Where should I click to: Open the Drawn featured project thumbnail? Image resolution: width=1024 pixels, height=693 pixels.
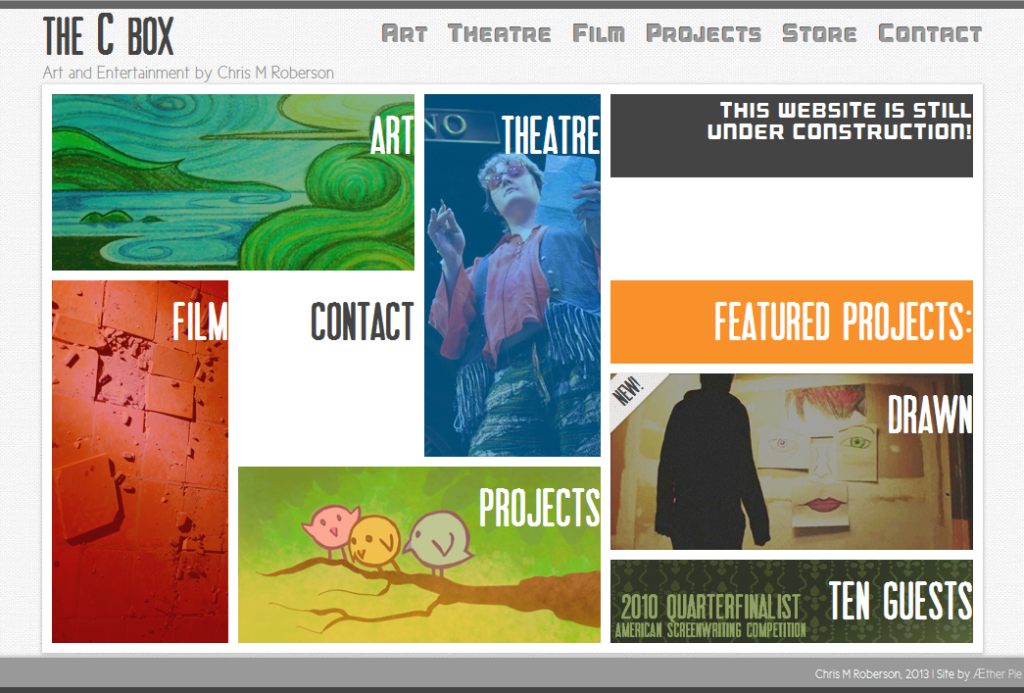[792, 461]
